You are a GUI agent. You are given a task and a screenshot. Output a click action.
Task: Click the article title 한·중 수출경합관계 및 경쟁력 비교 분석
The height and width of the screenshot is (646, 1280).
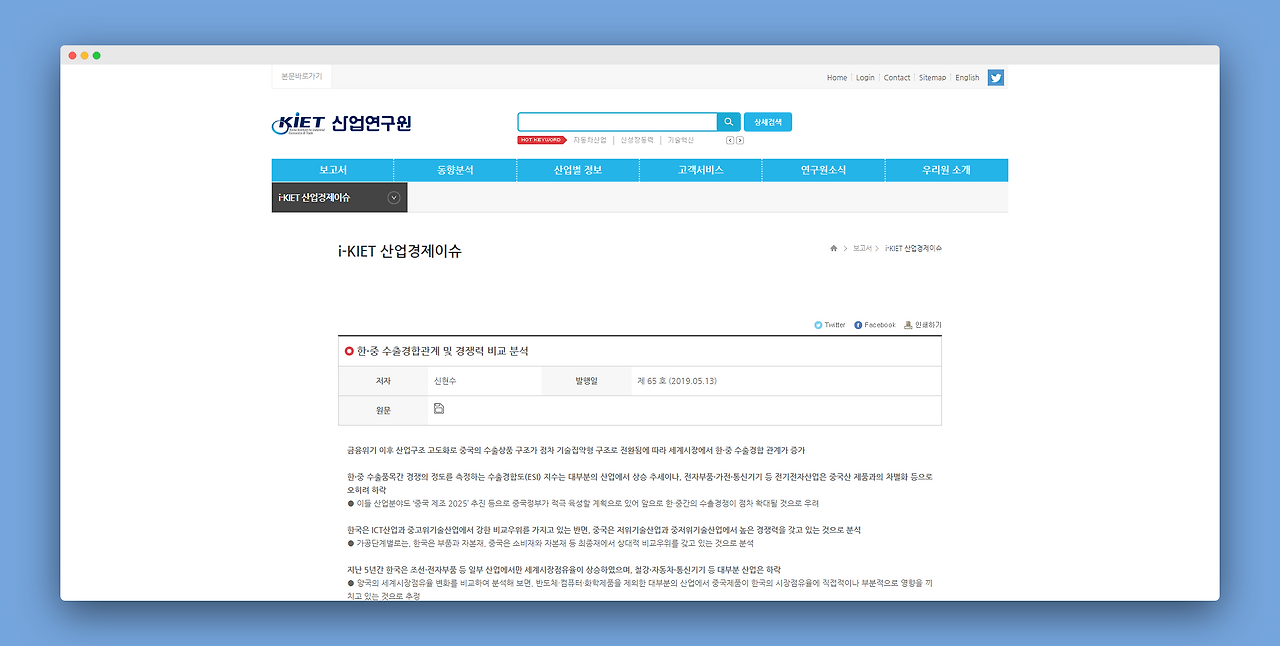(443, 351)
